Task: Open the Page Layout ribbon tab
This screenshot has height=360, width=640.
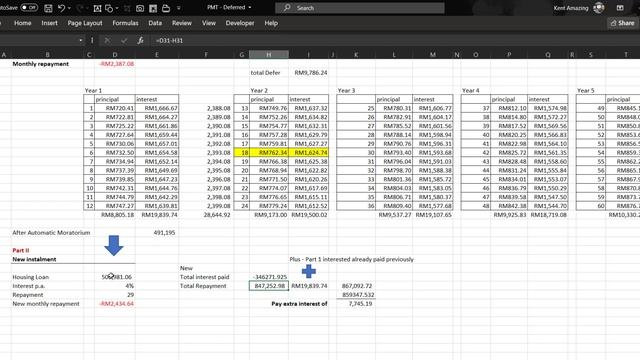Action: [85, 23]
